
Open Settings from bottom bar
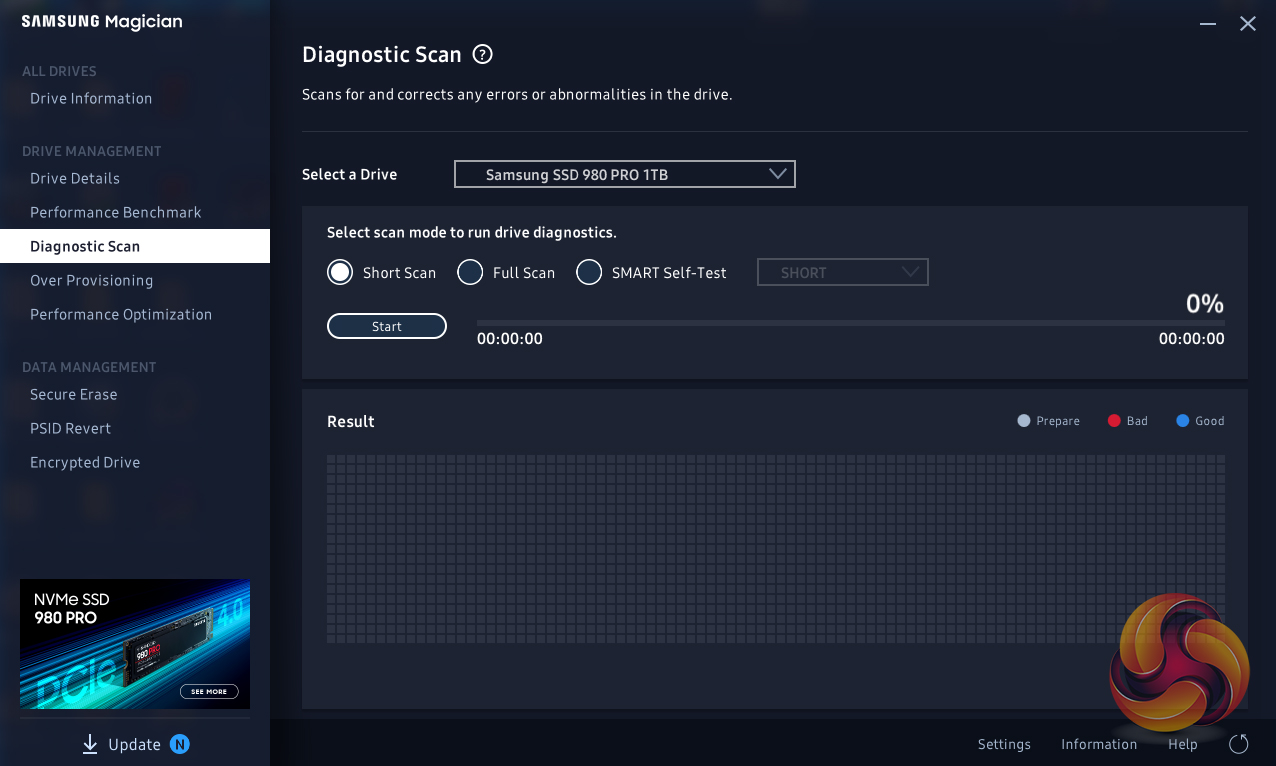(1004, 744)
